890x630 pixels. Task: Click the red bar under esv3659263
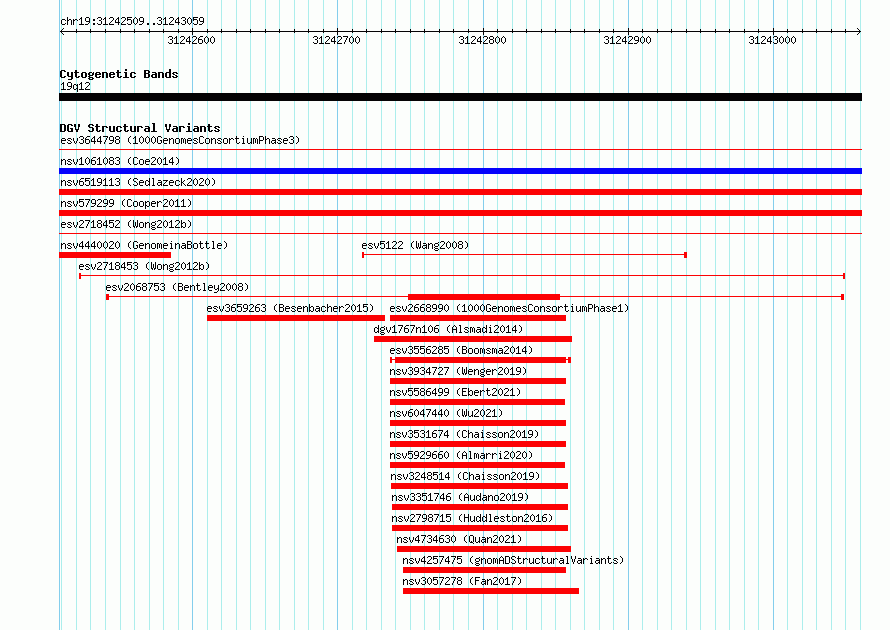[296, 318]
